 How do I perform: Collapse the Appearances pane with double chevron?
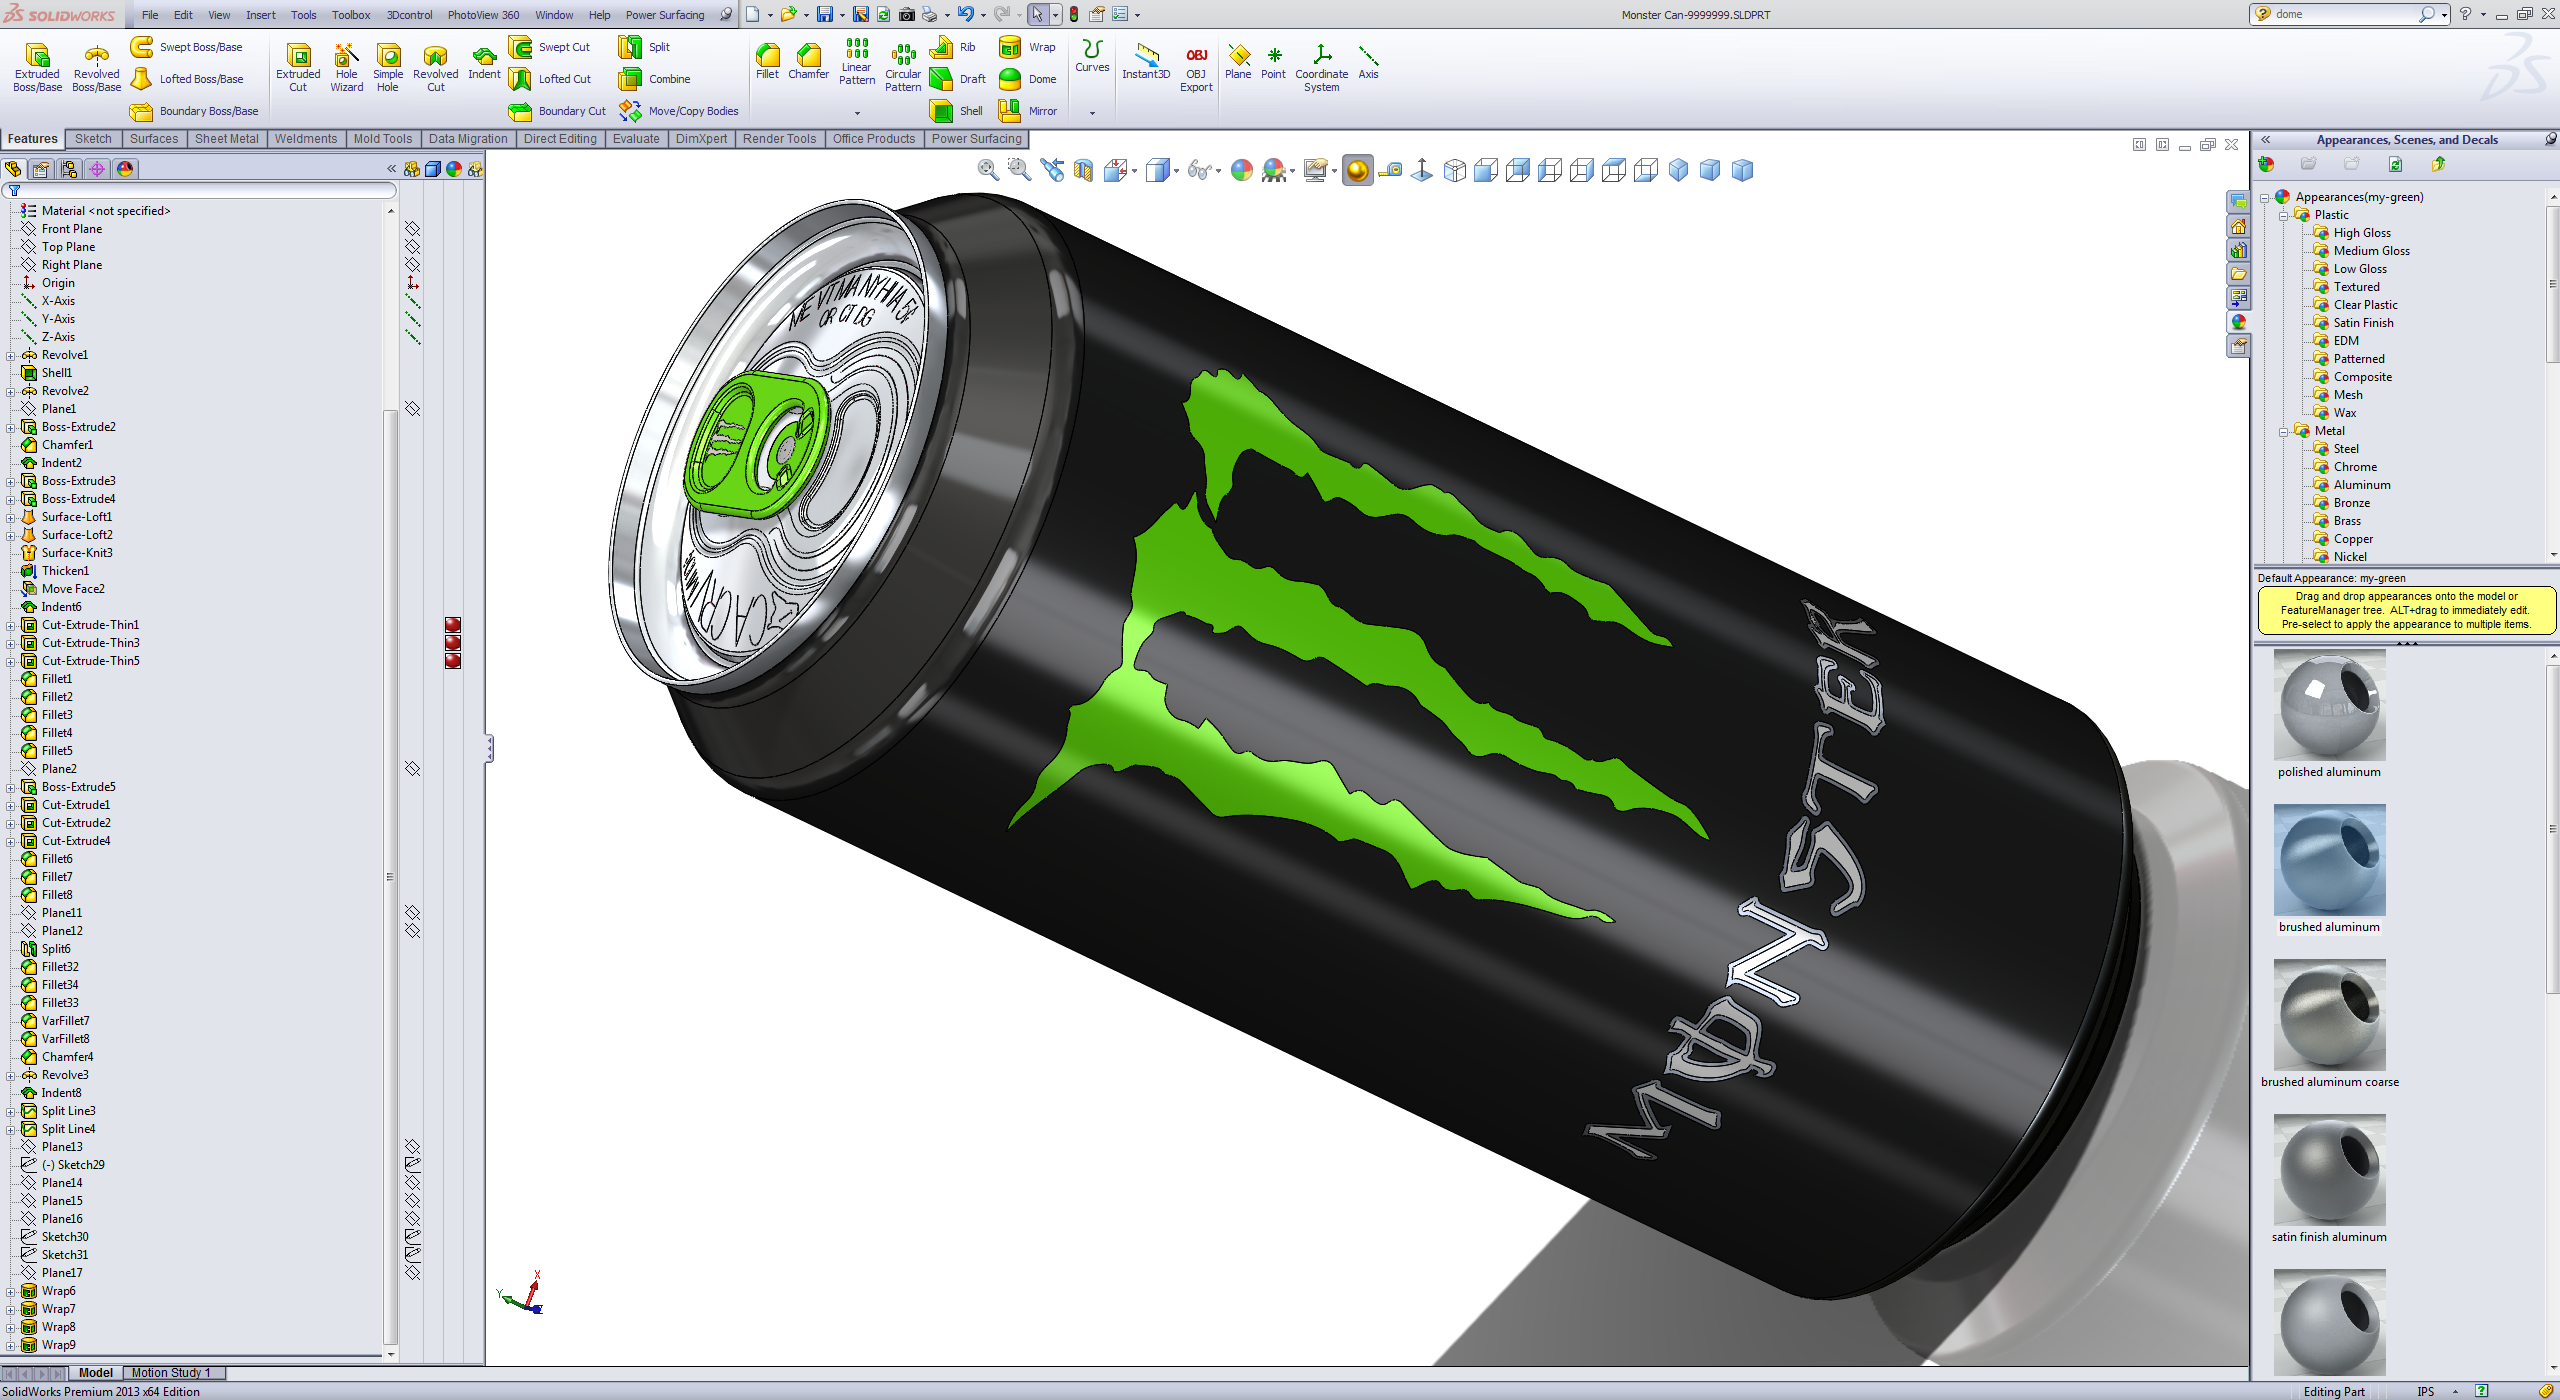2266,140
